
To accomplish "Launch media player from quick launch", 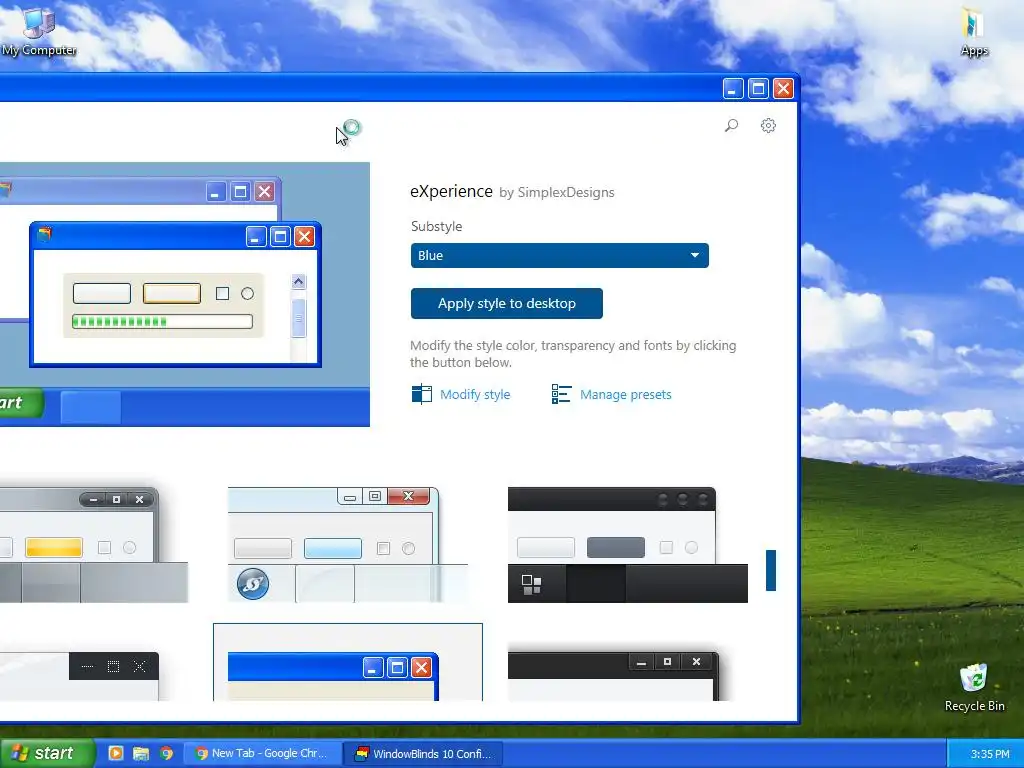I will click(x=116, y=753).
